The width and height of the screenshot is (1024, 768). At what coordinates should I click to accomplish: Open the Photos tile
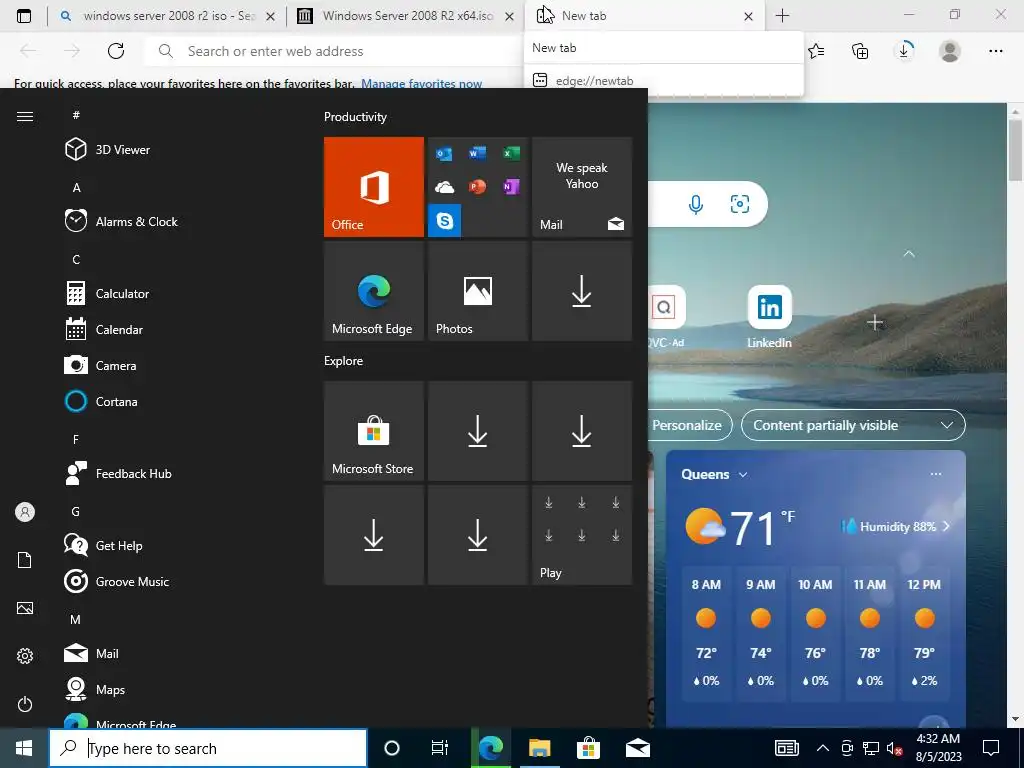(477, 291)
